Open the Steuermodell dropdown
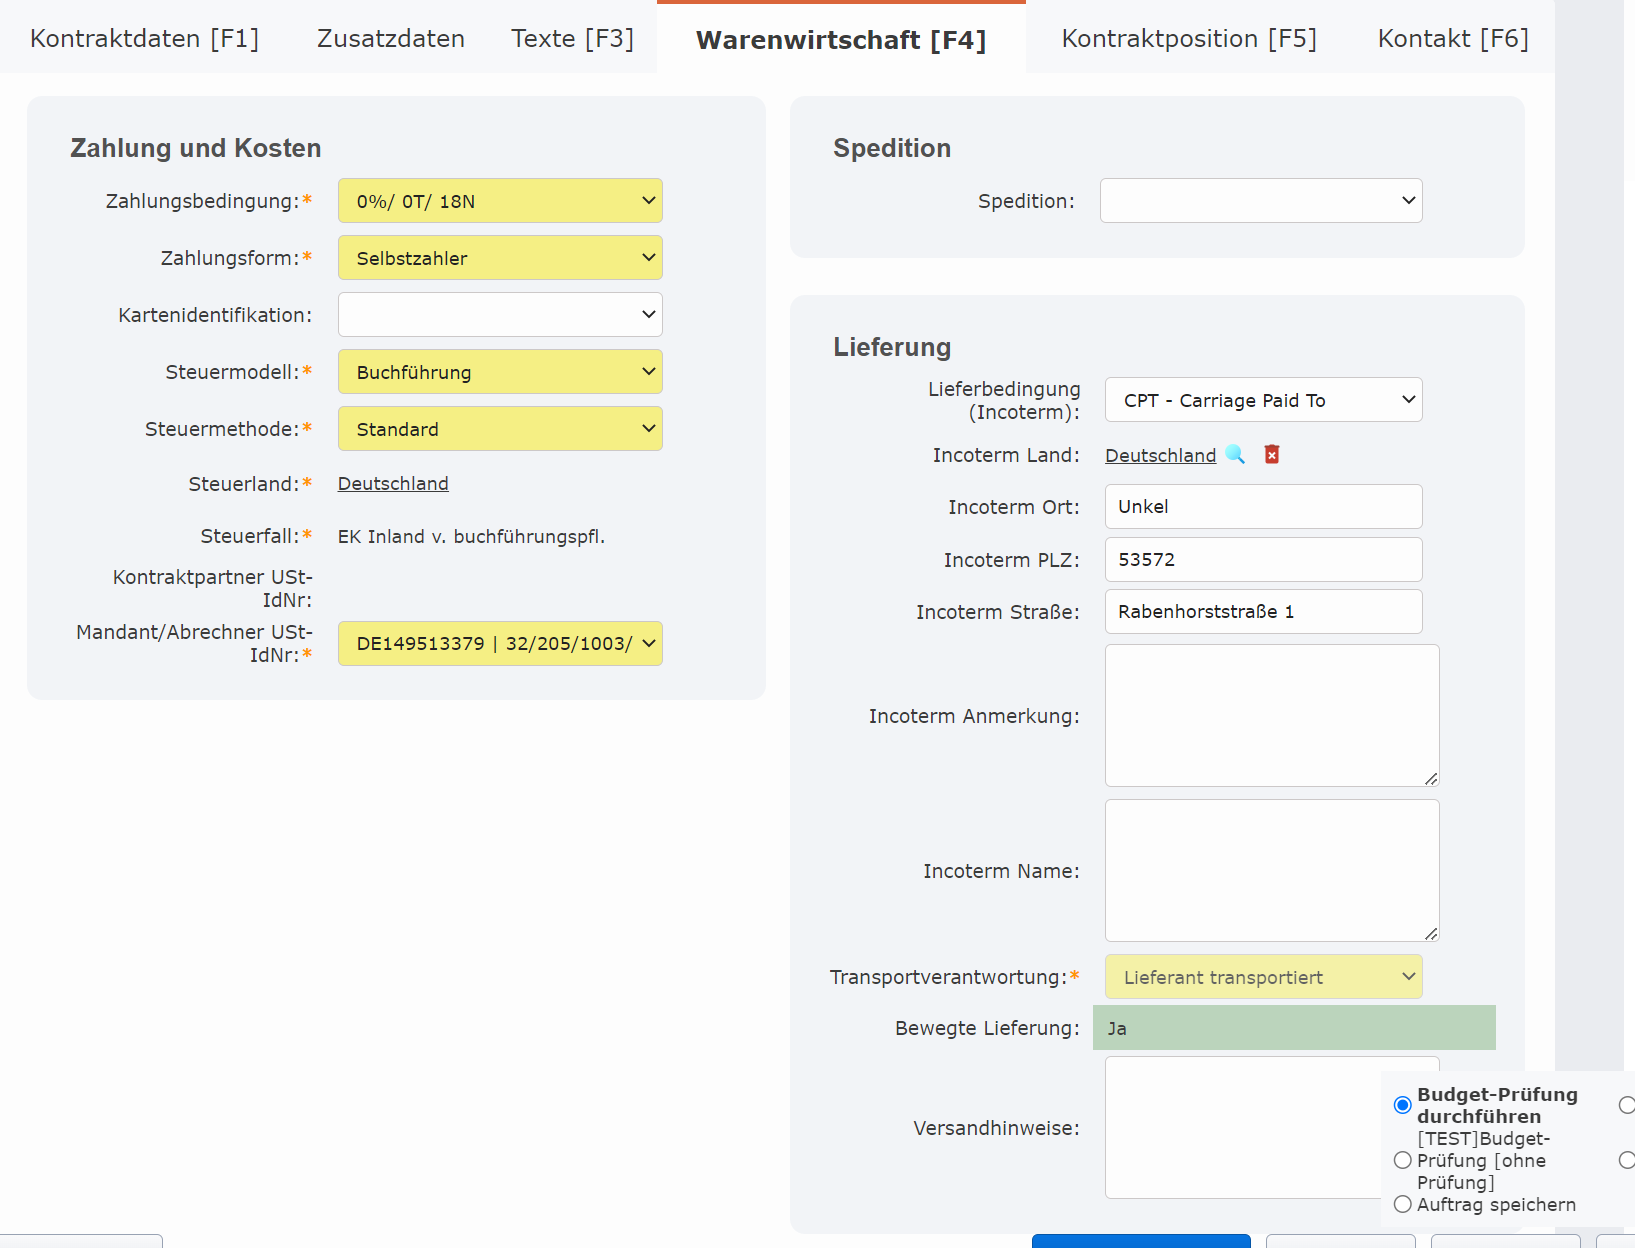 500,372
